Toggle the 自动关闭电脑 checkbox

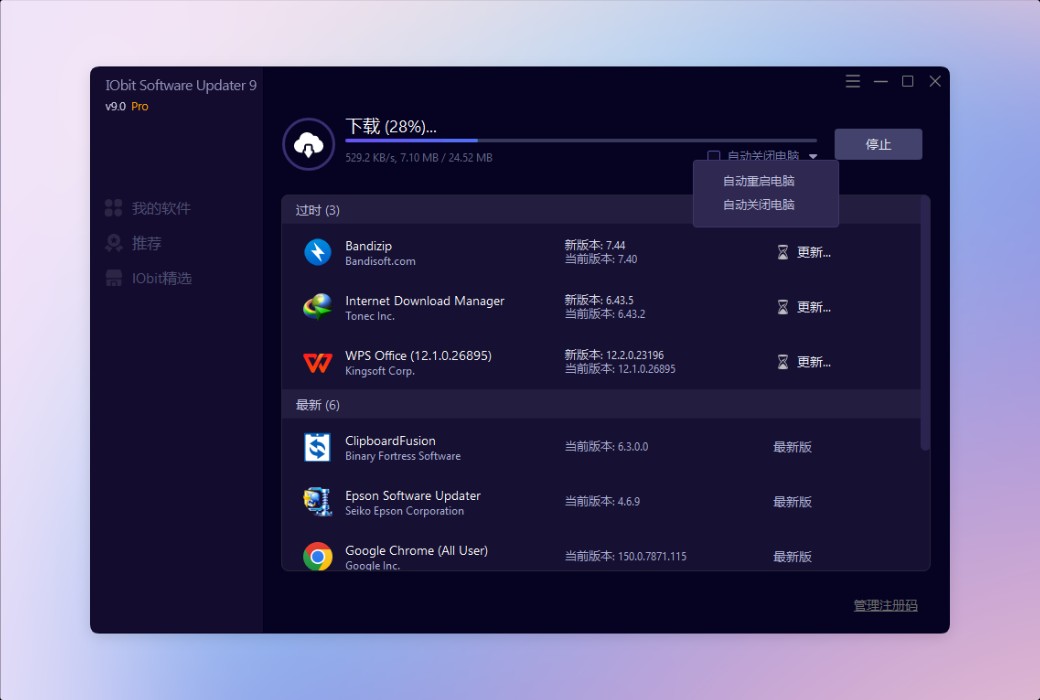714,156
